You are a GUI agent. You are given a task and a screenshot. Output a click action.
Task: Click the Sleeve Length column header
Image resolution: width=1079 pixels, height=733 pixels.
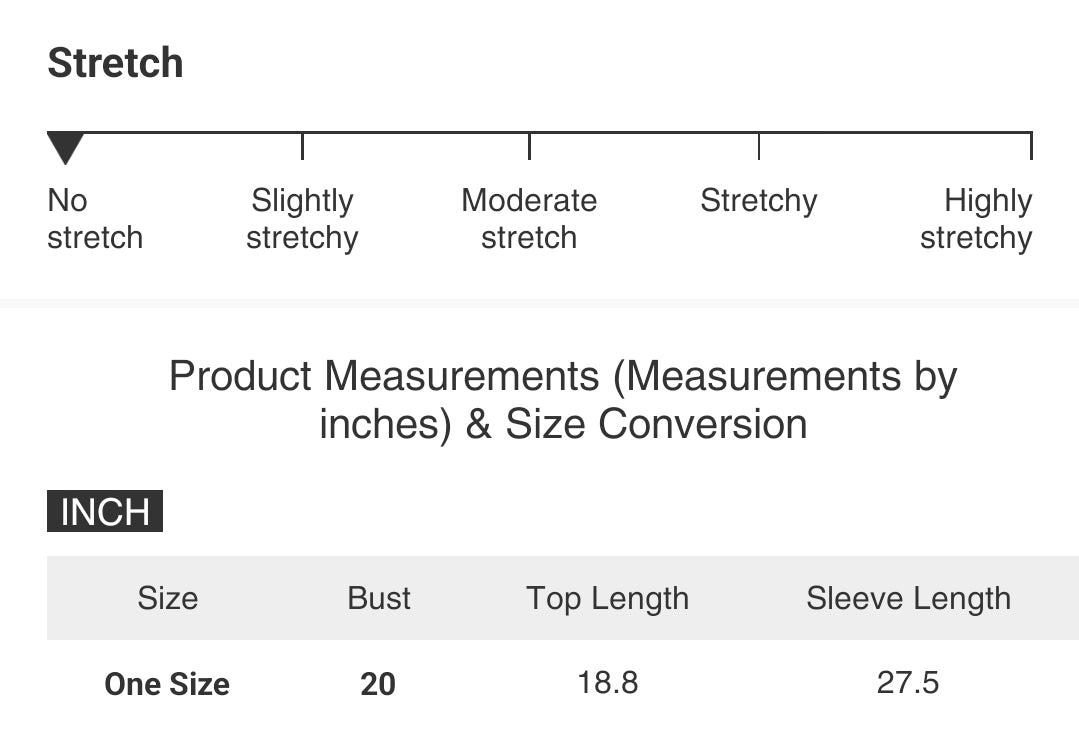(x=908, y=598)
